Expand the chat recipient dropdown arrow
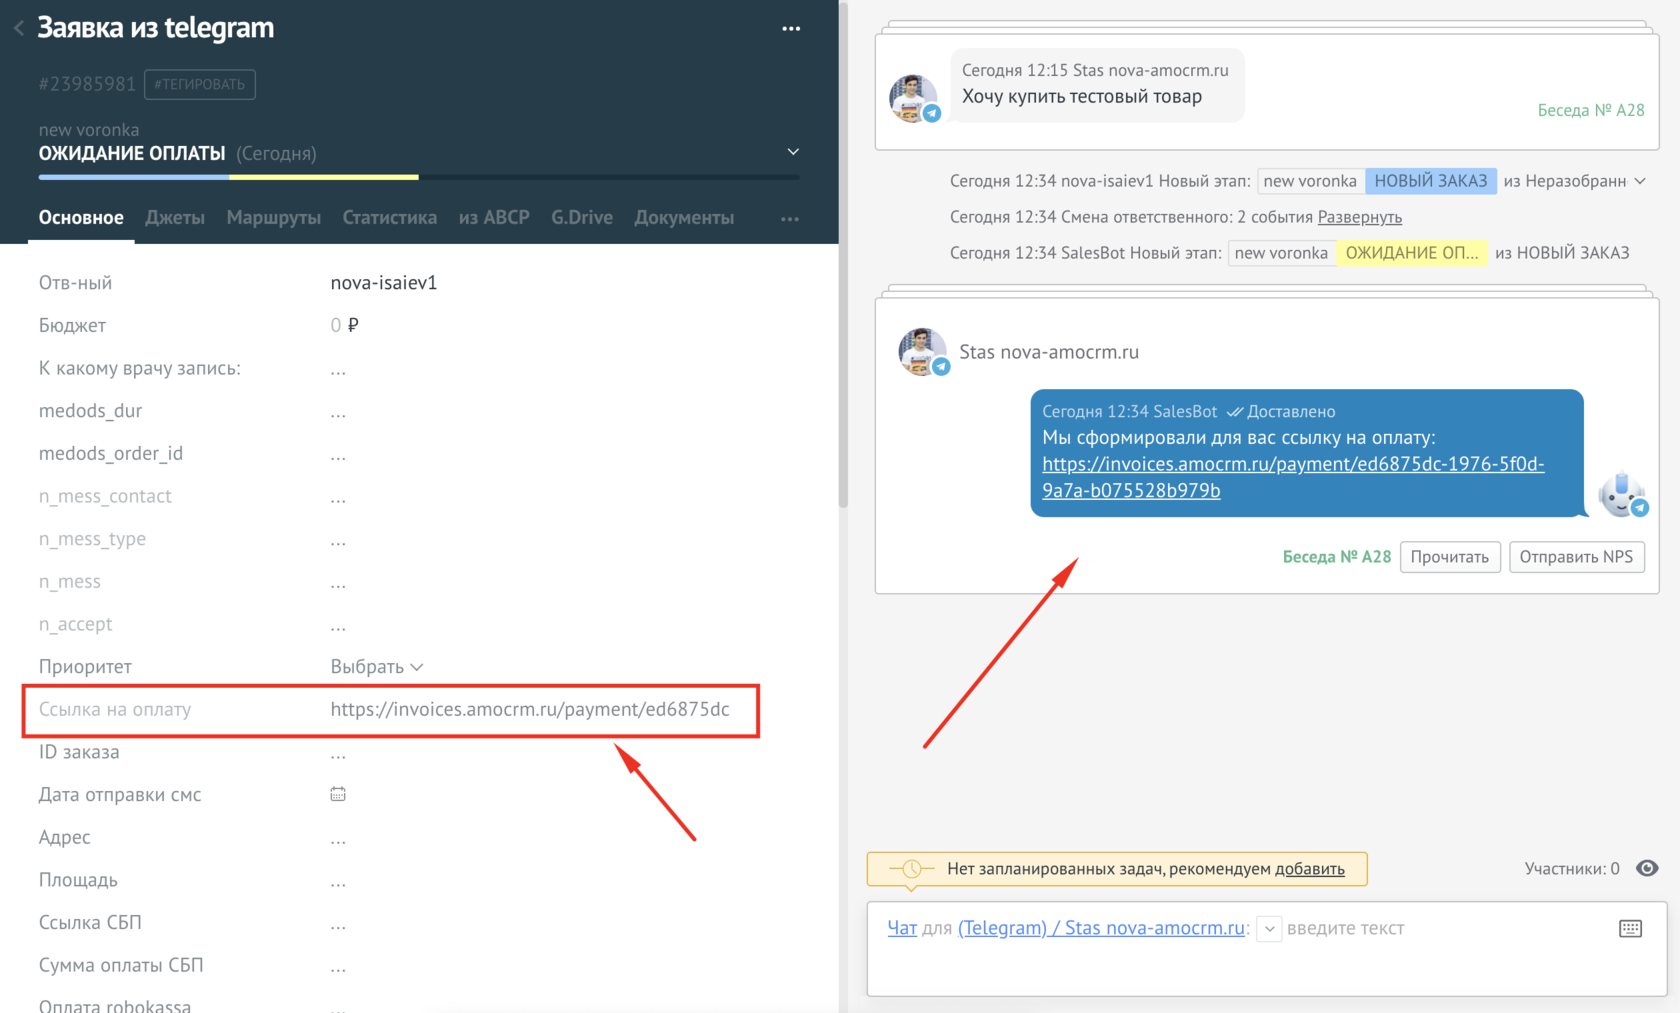The width and height of the screenshot is (1680, 1013). pyautogui.click(x=1269, y=928)
